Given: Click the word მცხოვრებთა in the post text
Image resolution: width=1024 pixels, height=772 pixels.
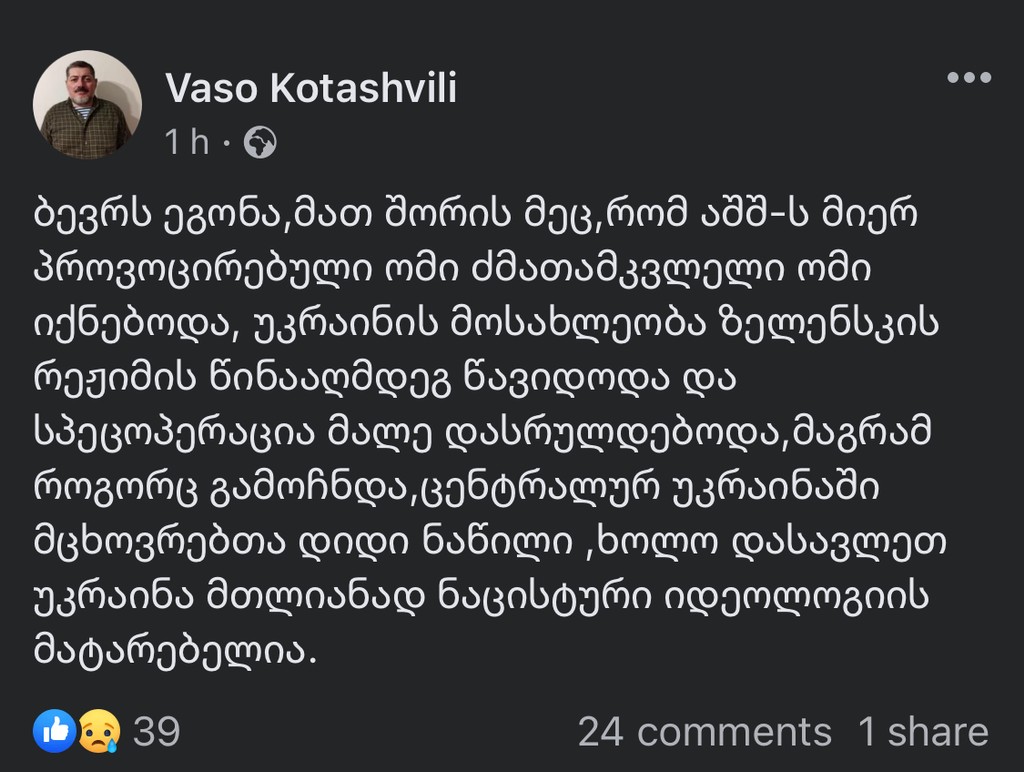Looking at the screenshot, I should point(159,542).
